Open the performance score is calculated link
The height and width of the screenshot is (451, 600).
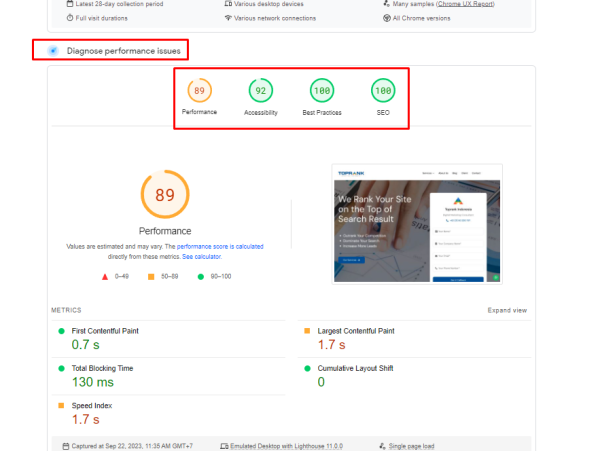click(x=220, y=246)
